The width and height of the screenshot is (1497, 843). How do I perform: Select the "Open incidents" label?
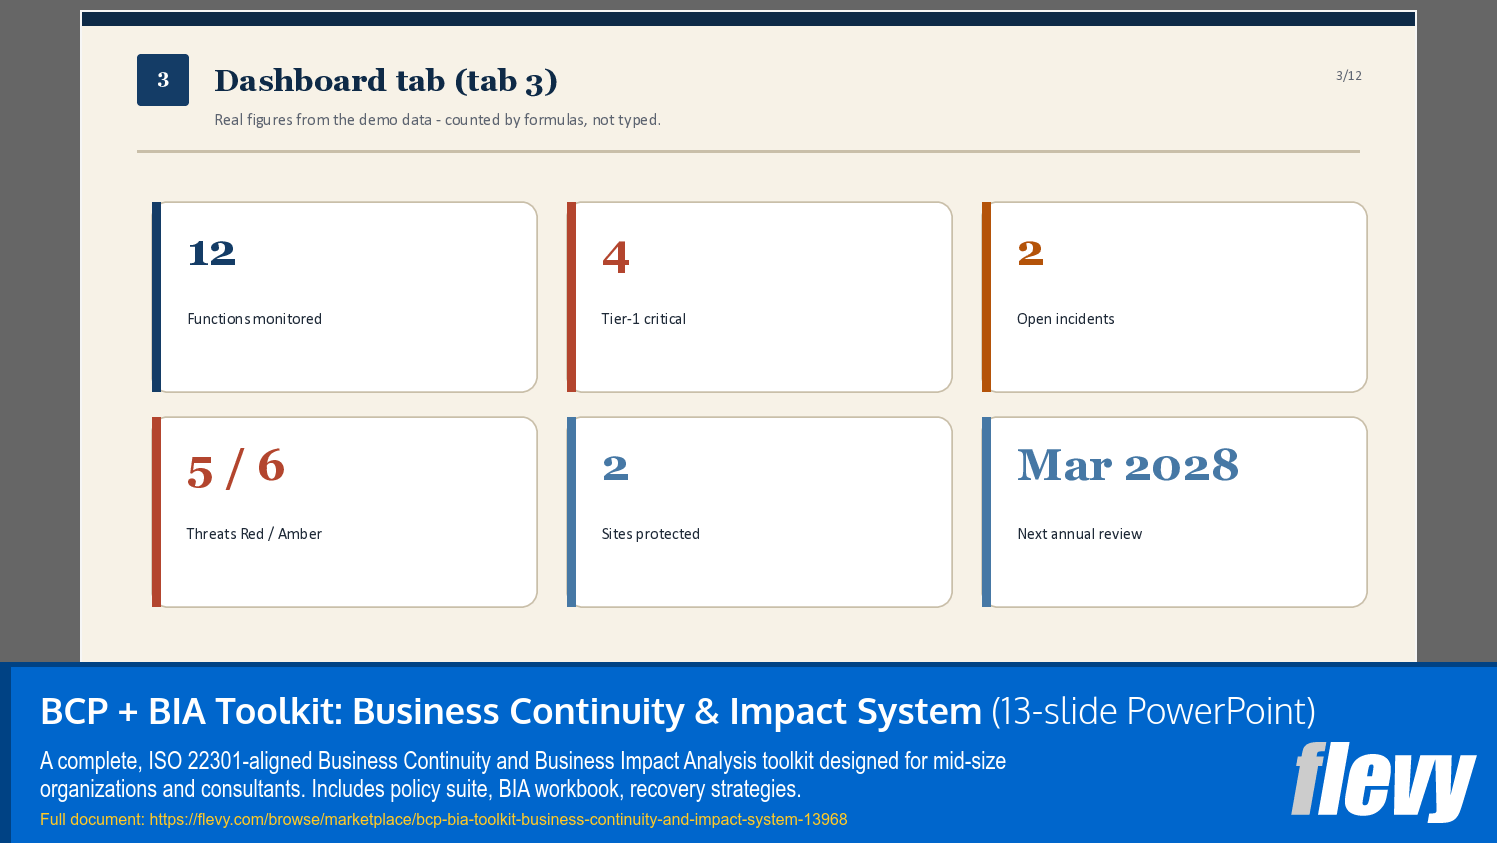[1065, 319]
